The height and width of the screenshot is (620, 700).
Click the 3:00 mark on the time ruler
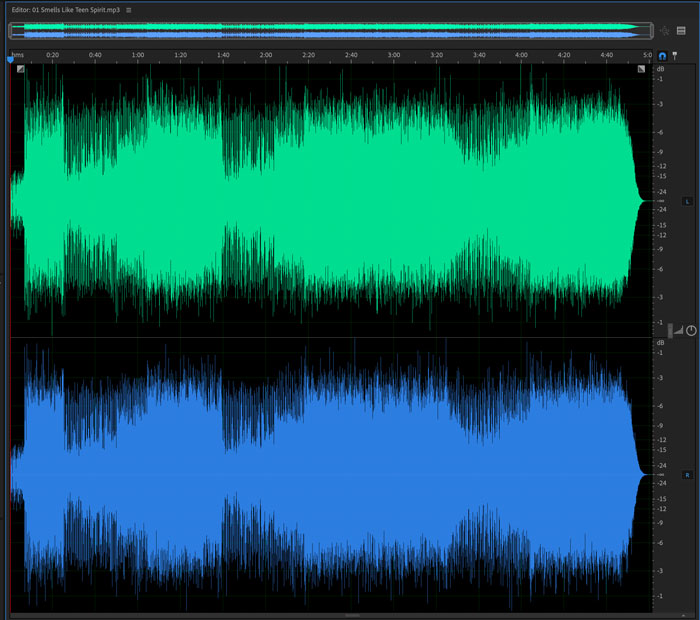(394, 55)
